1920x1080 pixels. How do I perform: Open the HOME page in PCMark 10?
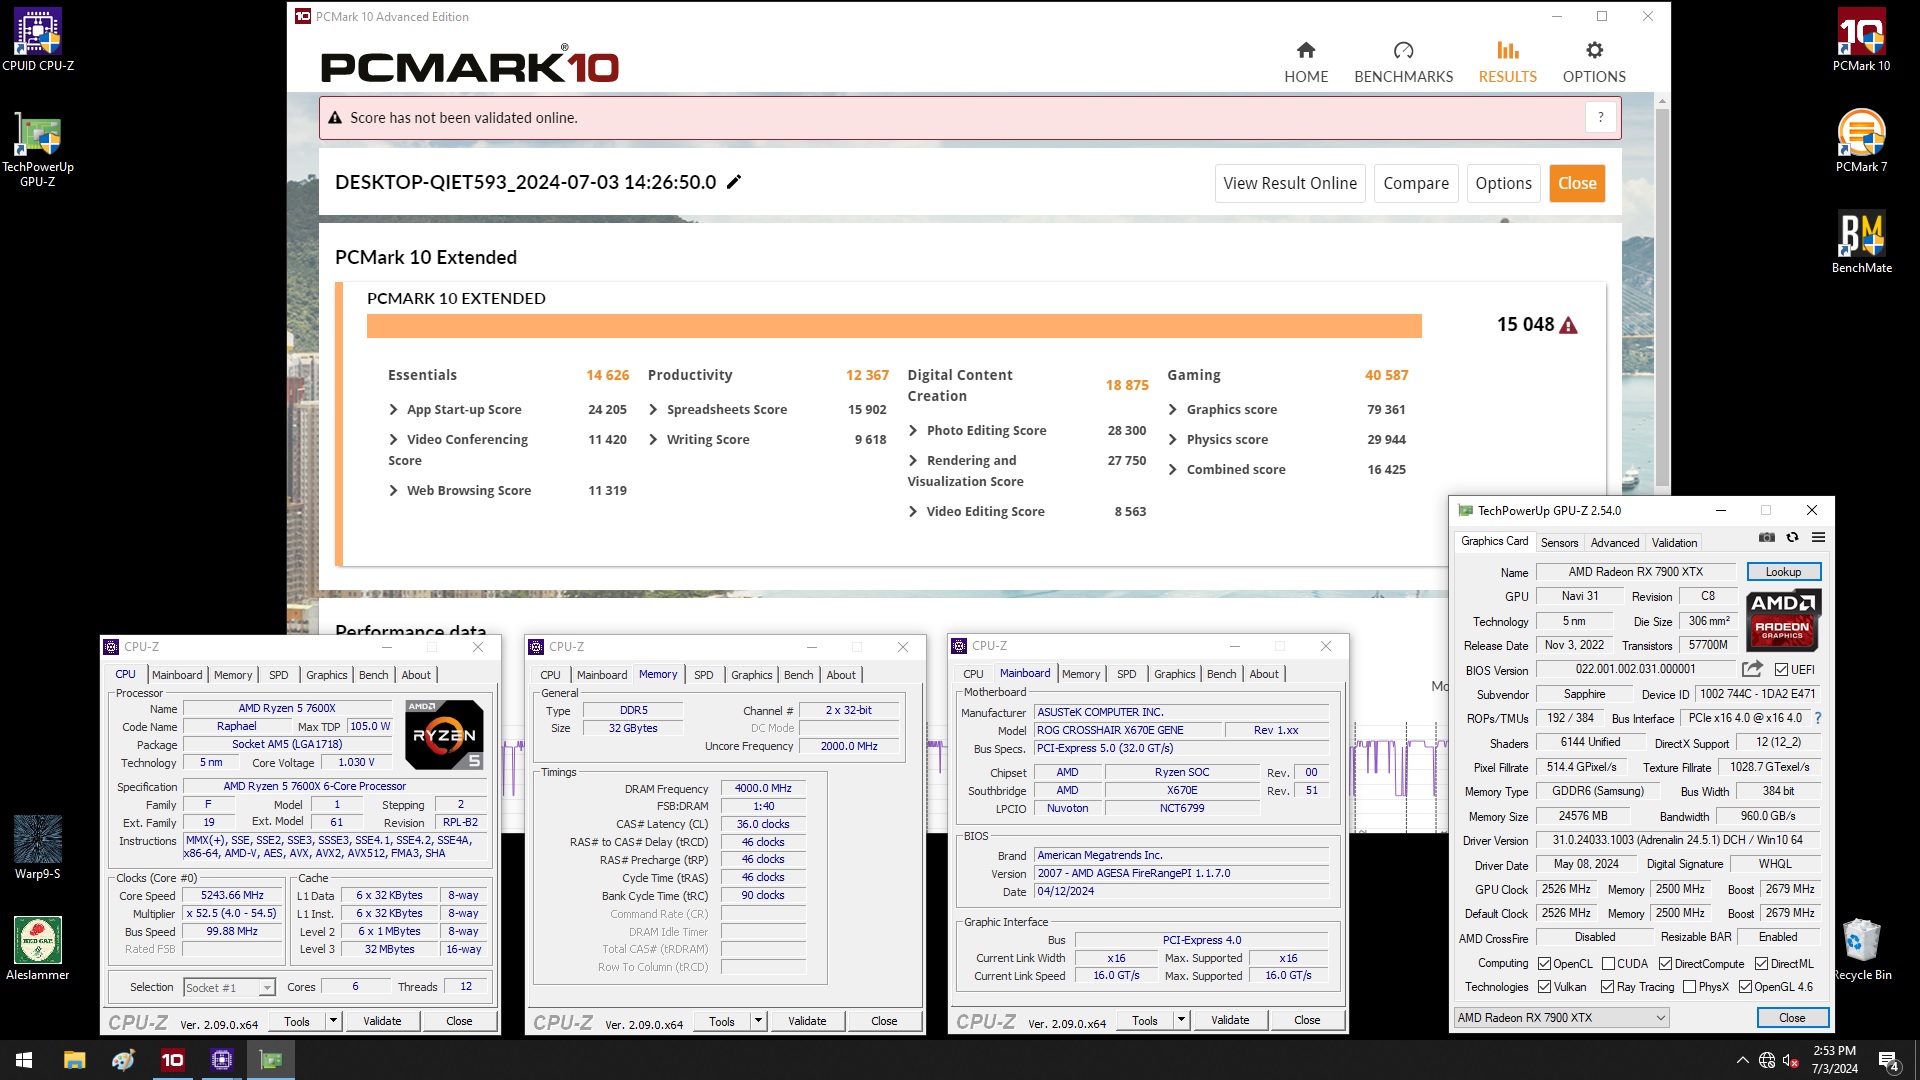(1306, 62)
